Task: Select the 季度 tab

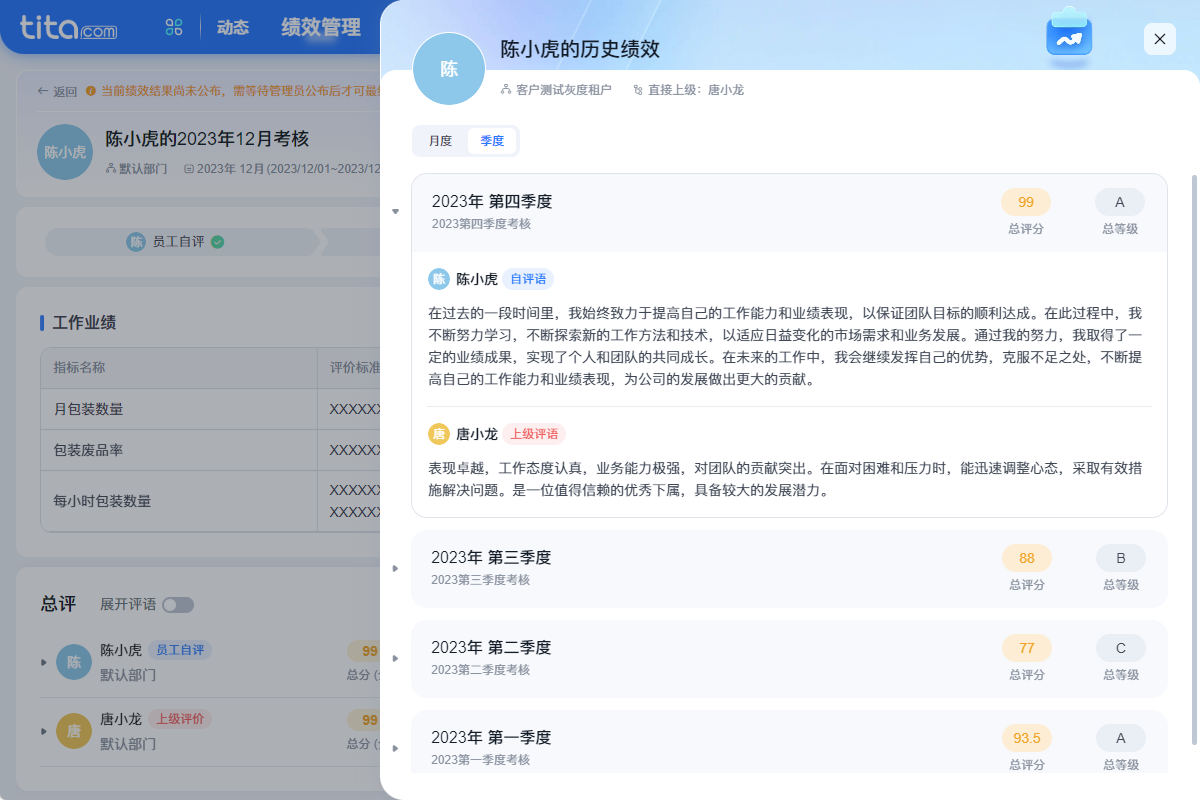Action: coord(492,141)
